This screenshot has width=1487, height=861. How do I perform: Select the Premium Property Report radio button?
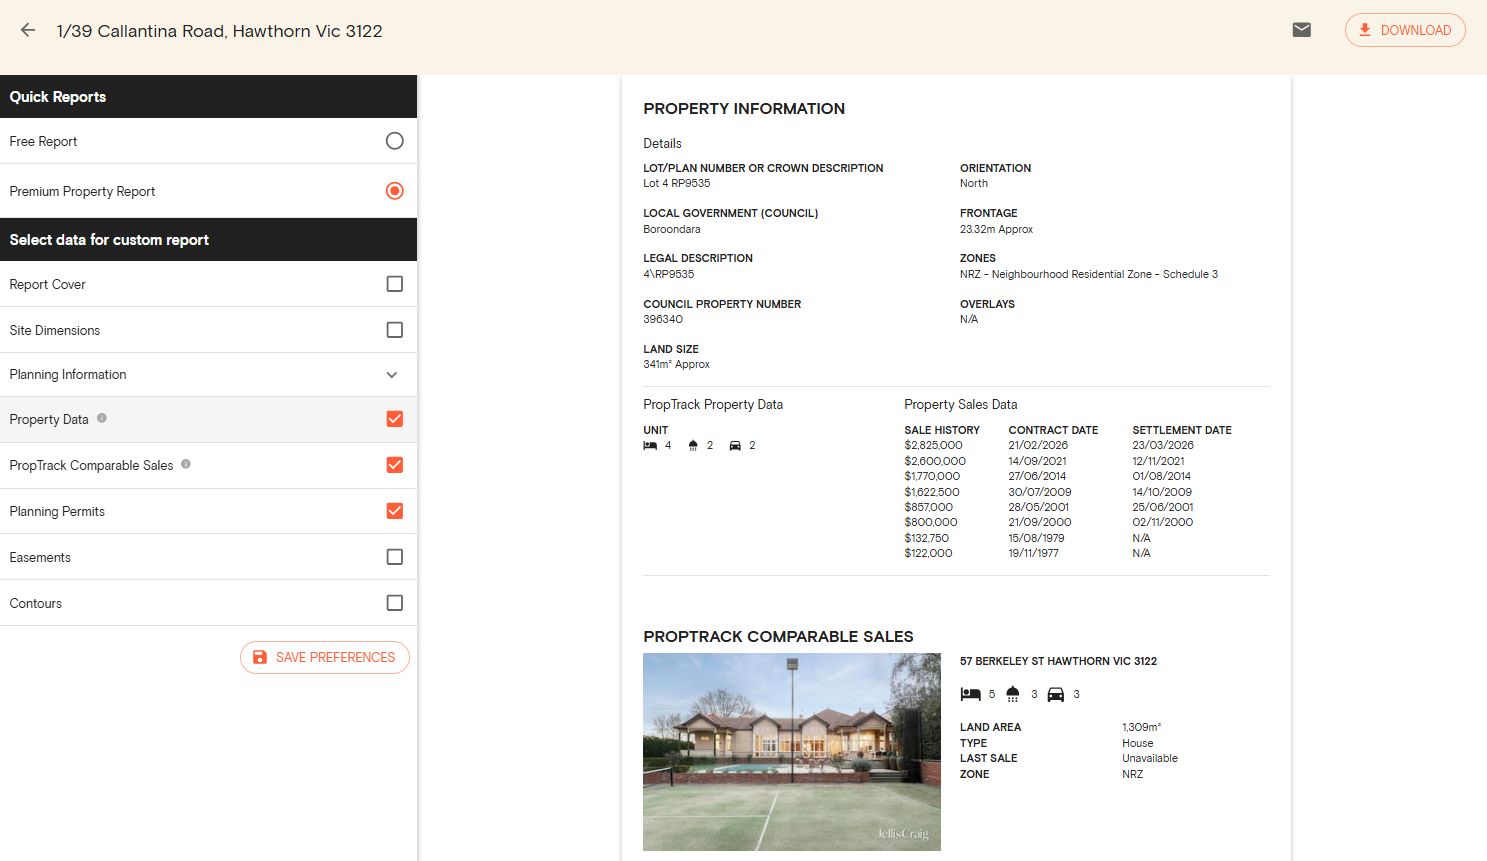(395, 191)
